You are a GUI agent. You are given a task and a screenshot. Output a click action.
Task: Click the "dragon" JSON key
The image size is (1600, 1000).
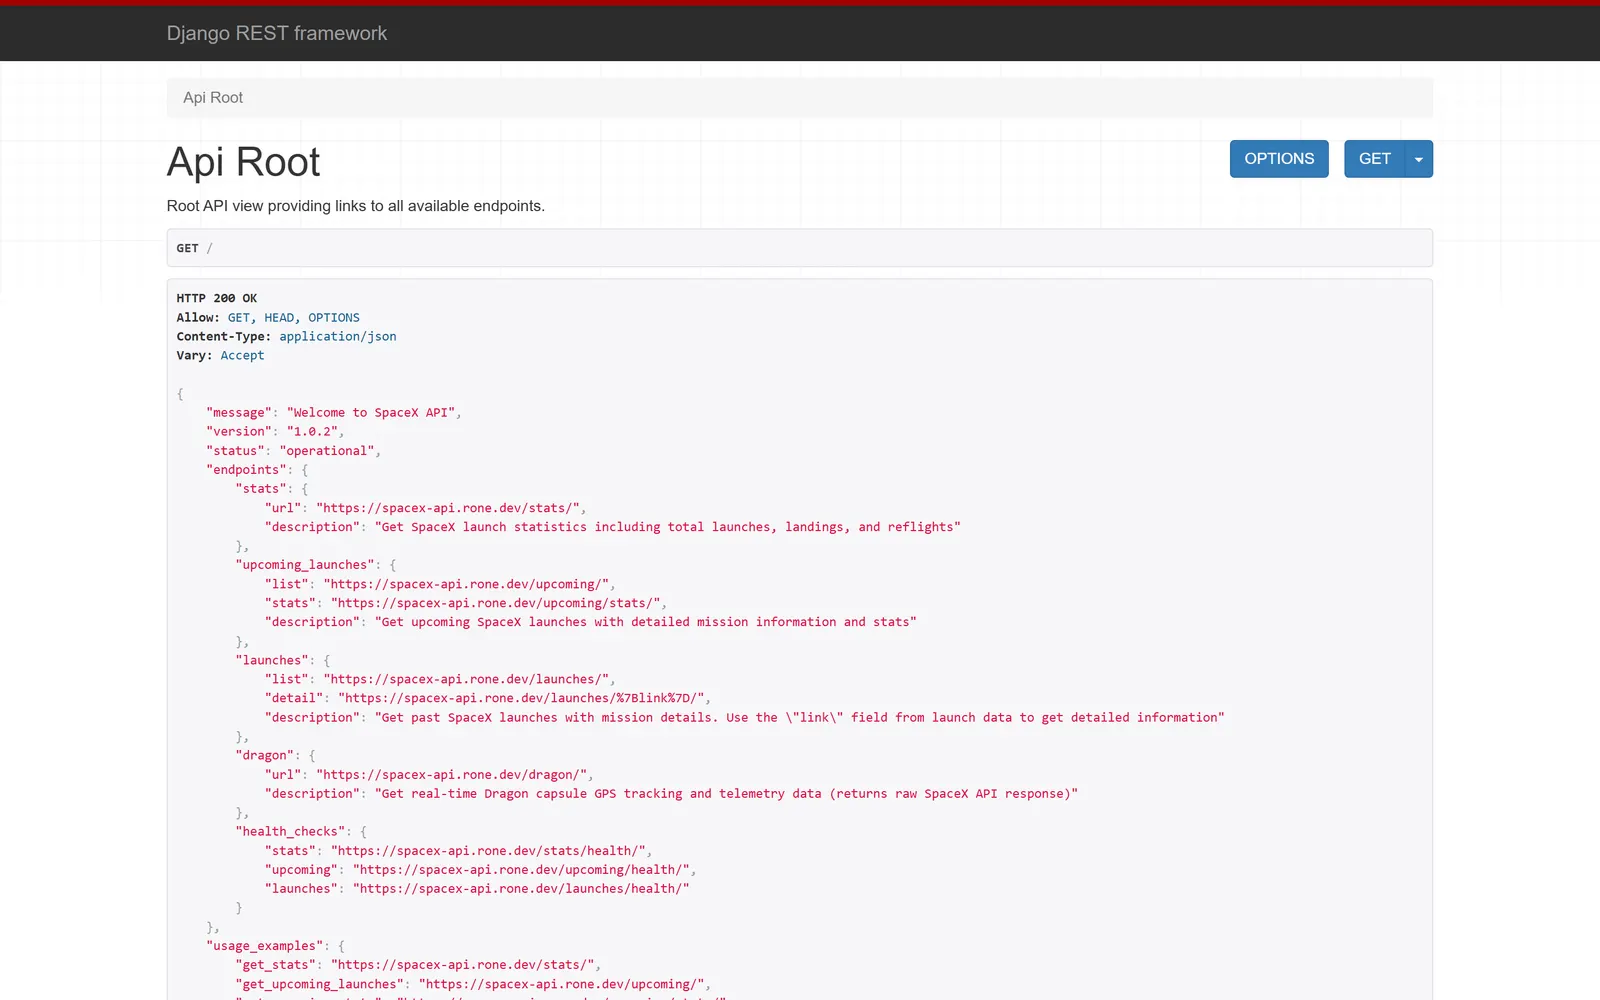265,755
